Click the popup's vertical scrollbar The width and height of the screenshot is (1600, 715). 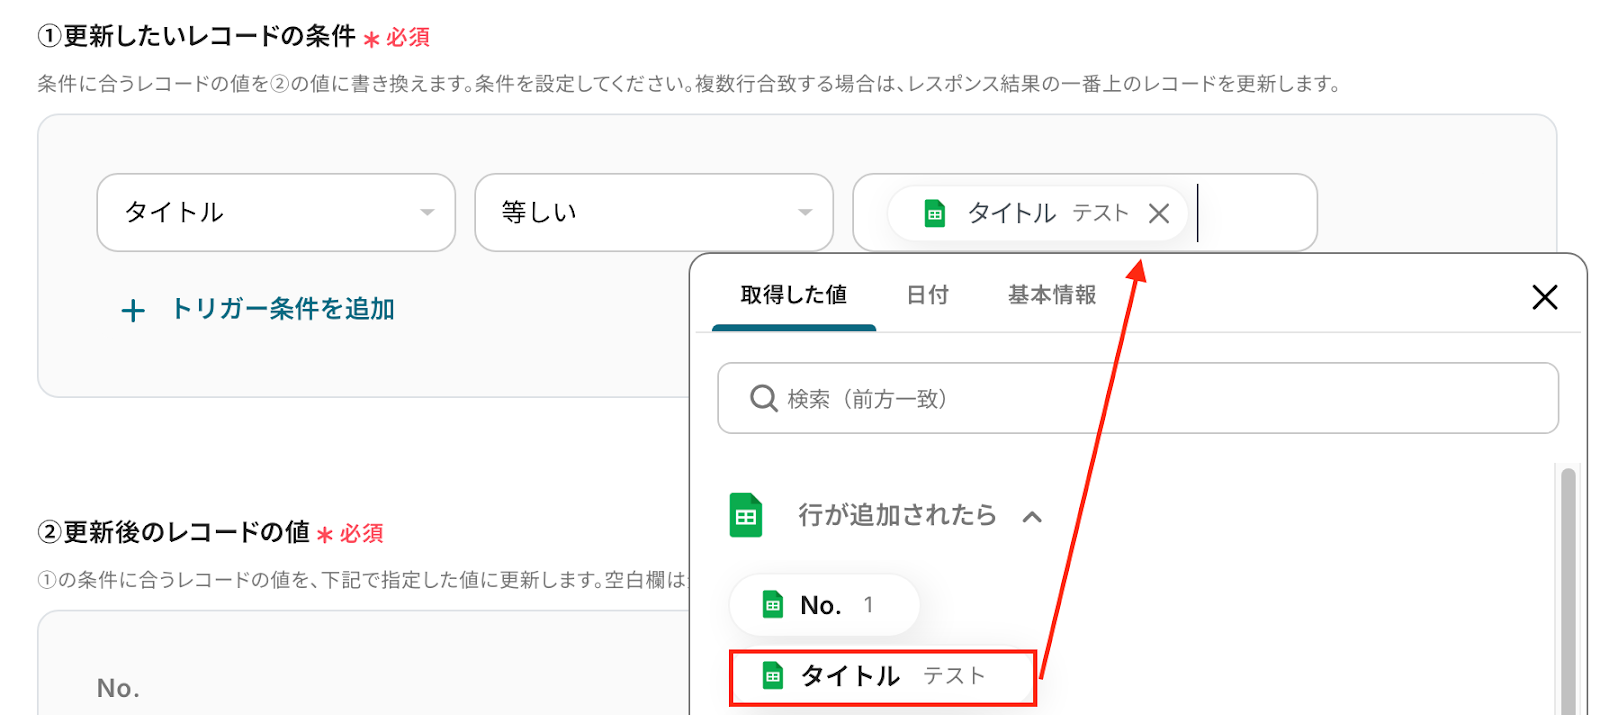click(1567, 590)
